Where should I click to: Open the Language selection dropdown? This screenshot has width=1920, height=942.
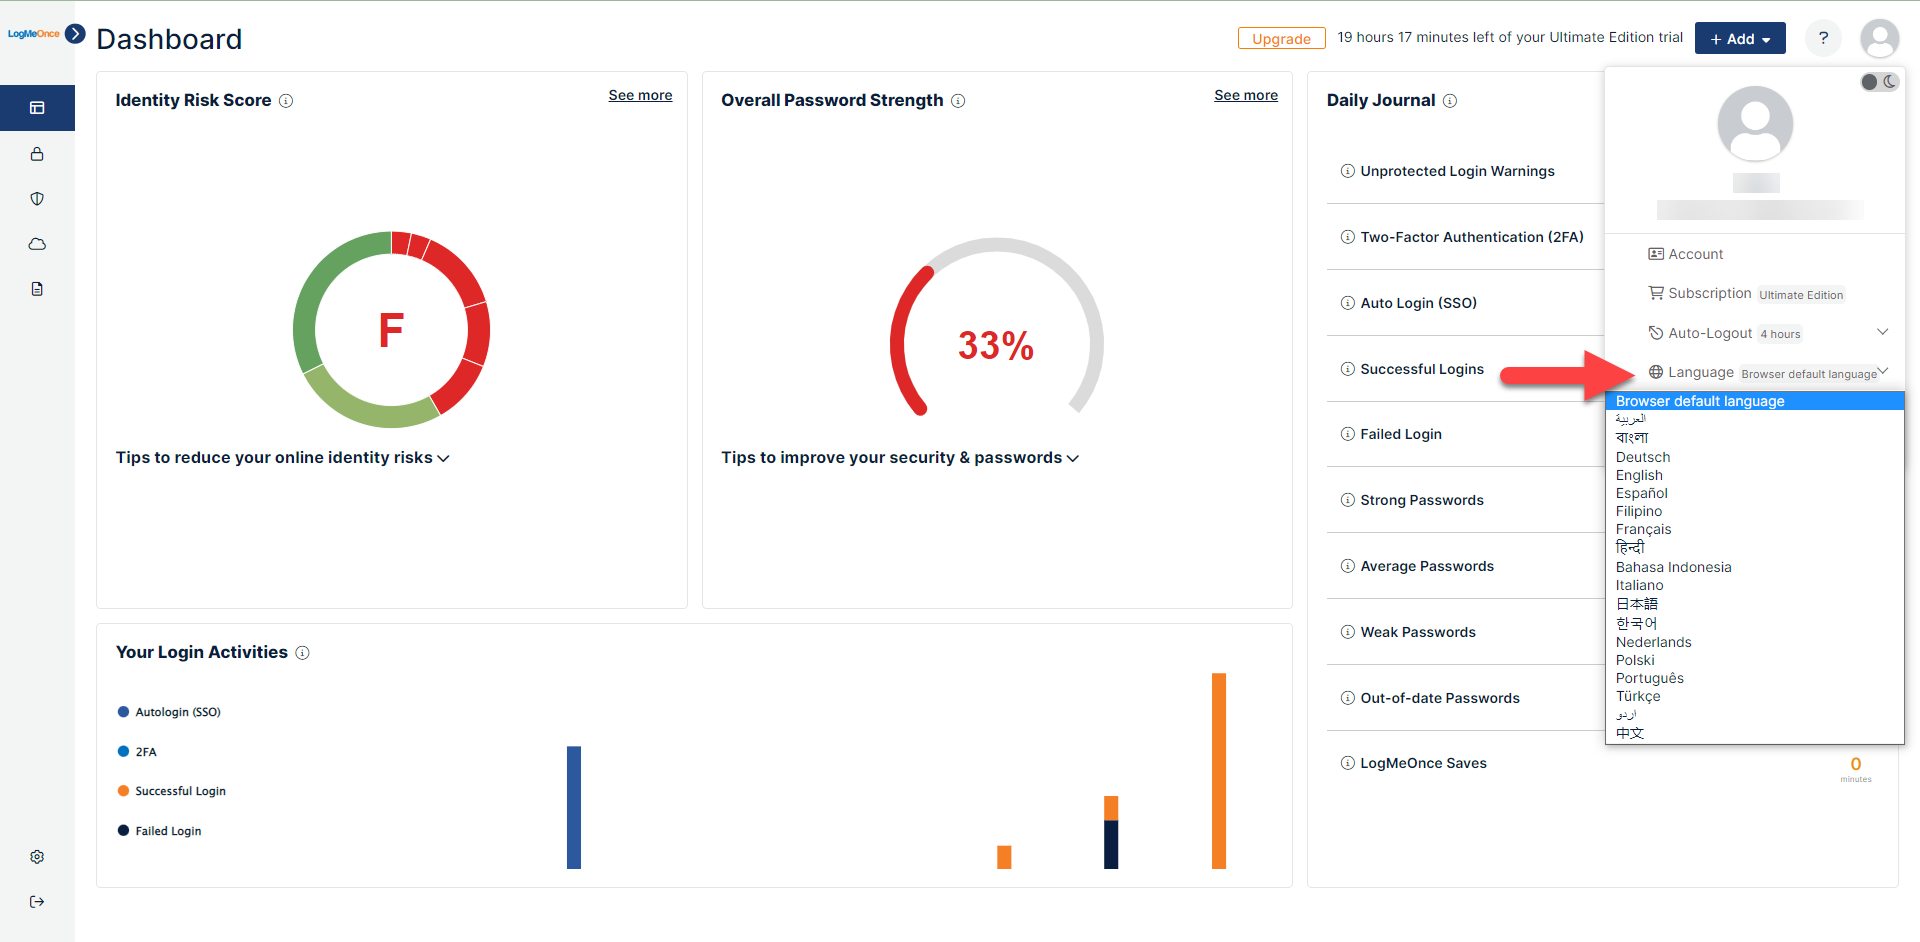[x=1768, y=372]
